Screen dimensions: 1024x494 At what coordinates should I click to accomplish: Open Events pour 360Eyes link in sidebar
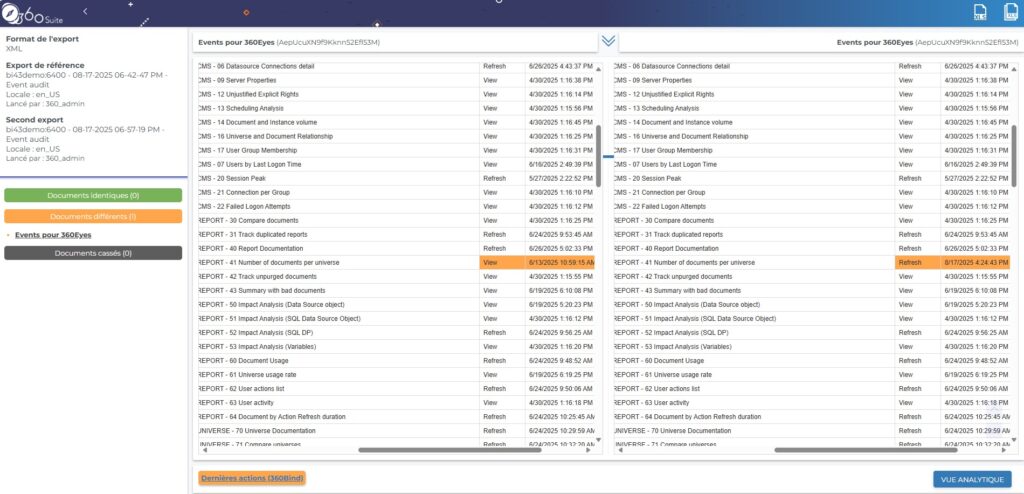(53, 235)
